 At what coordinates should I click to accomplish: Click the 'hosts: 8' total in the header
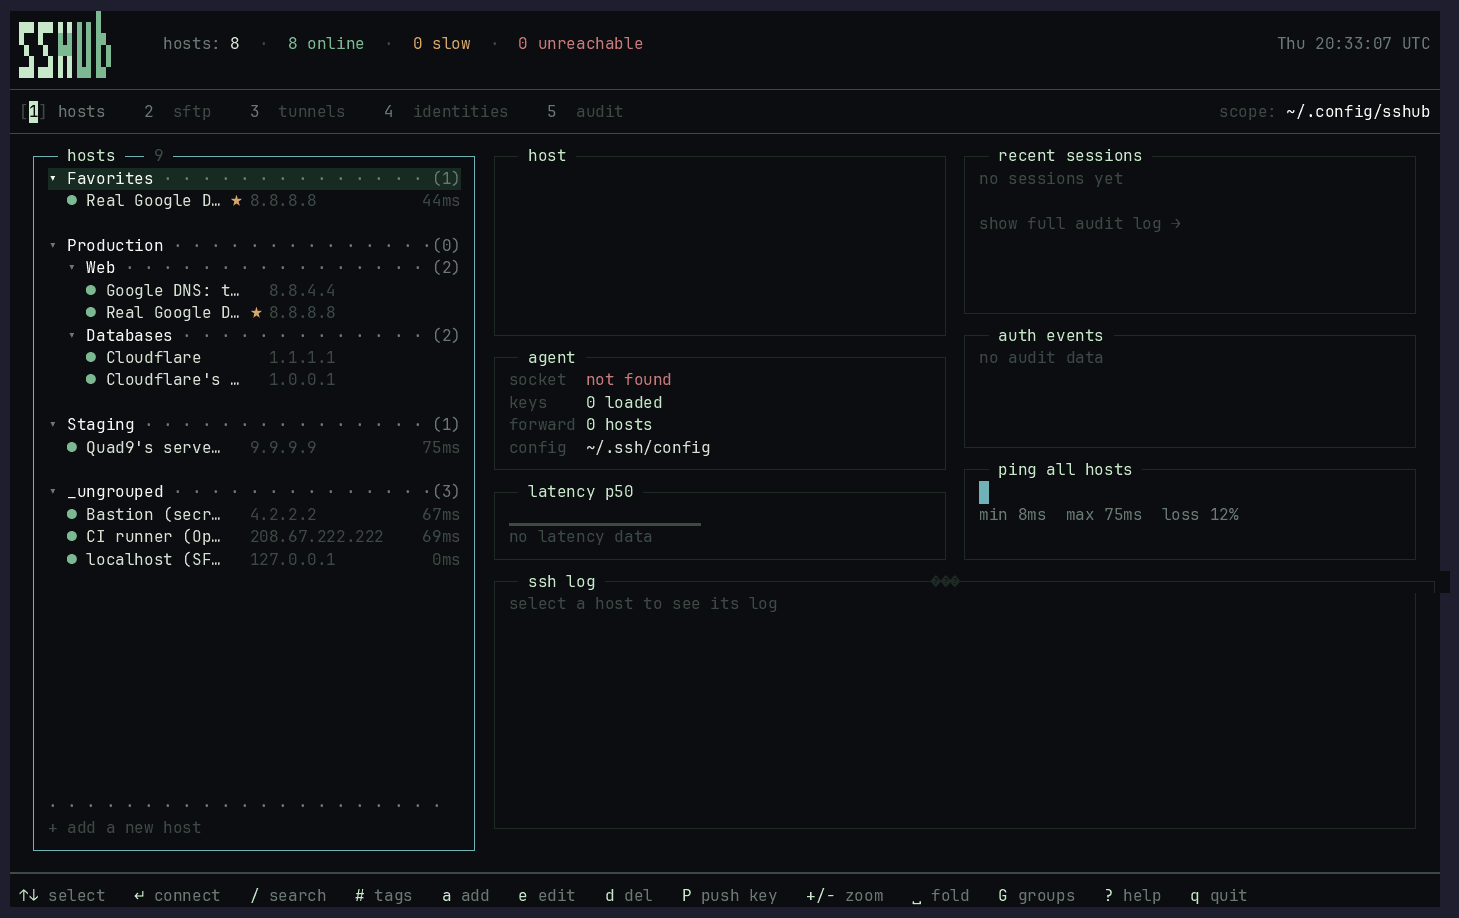point(201,43)
